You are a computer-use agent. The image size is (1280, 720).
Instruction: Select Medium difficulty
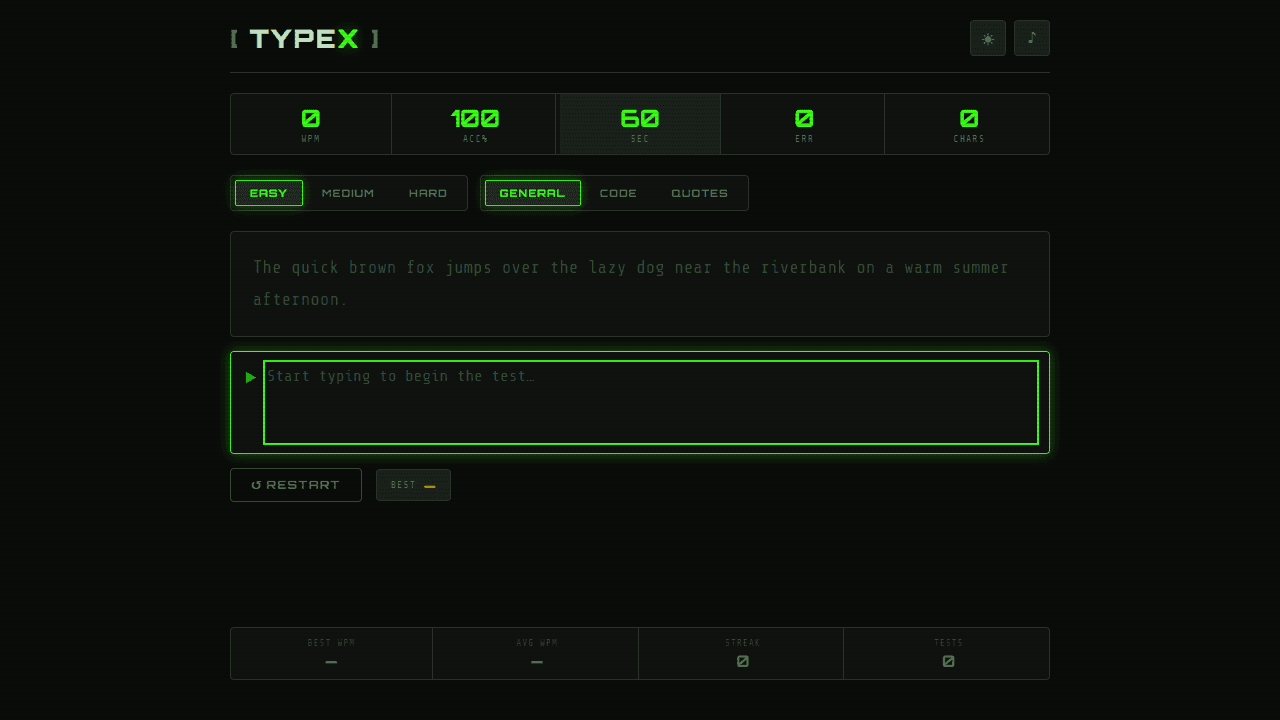tap(348, 193)
